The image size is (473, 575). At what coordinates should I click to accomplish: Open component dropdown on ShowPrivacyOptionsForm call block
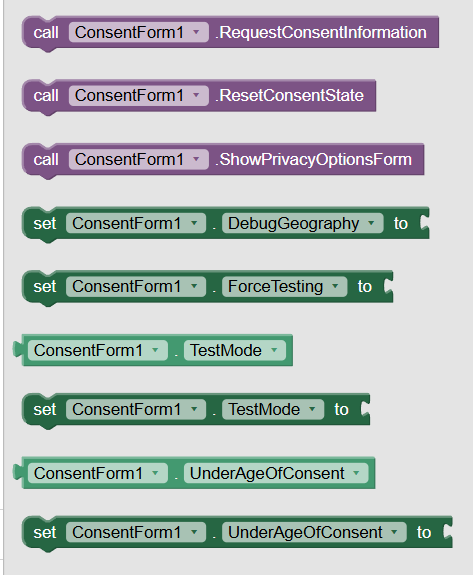[x=139, y=160]
